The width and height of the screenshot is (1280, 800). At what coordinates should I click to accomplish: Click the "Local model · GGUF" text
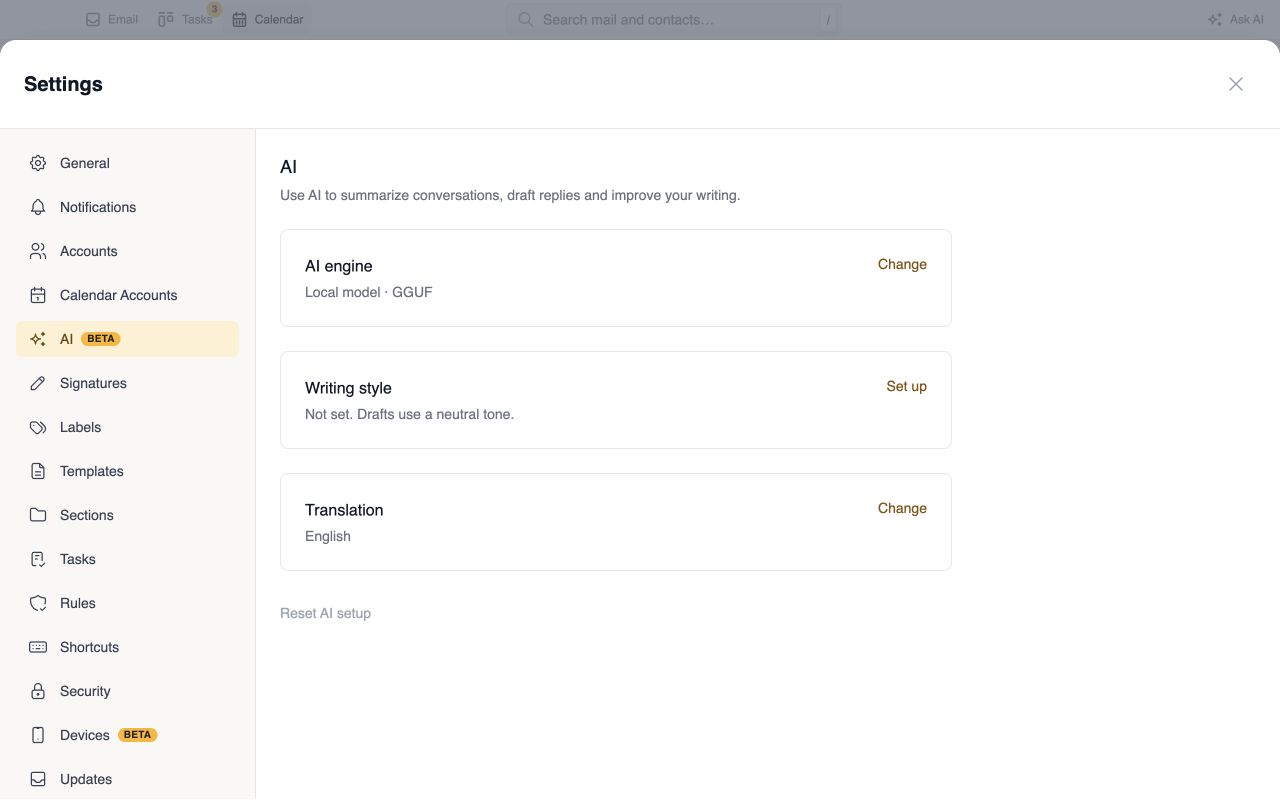coord(369,292)
